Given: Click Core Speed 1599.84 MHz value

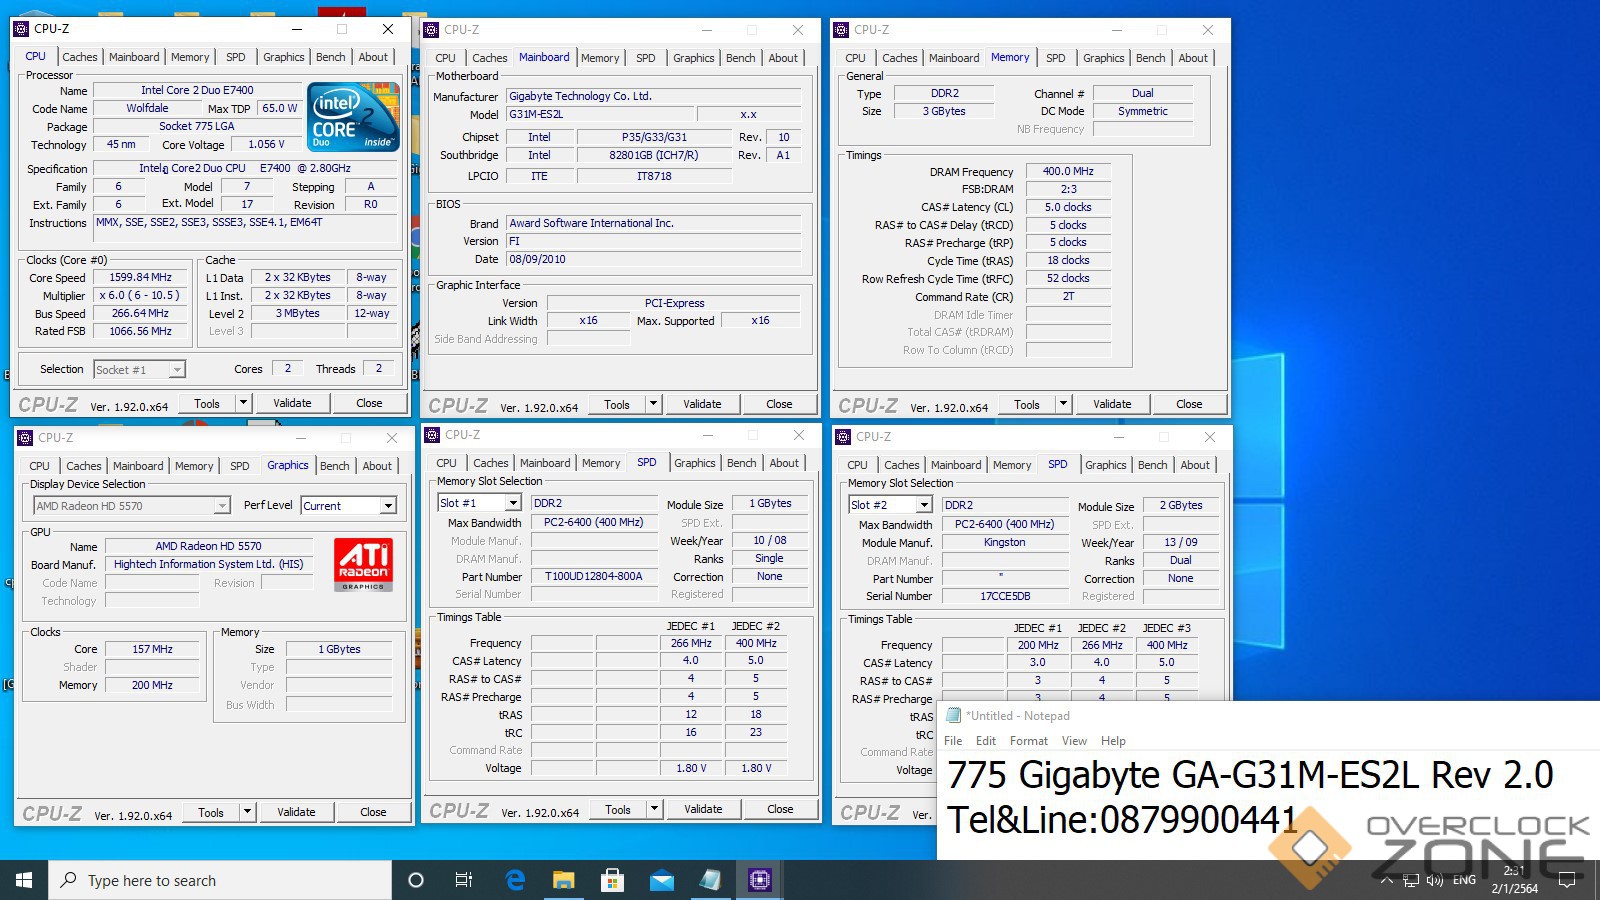Looking at the screenshot, I should click(141, 277).
